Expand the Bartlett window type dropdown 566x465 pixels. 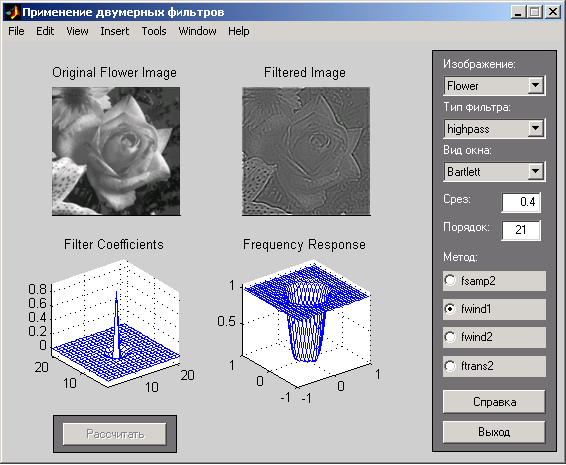(536, 171)
